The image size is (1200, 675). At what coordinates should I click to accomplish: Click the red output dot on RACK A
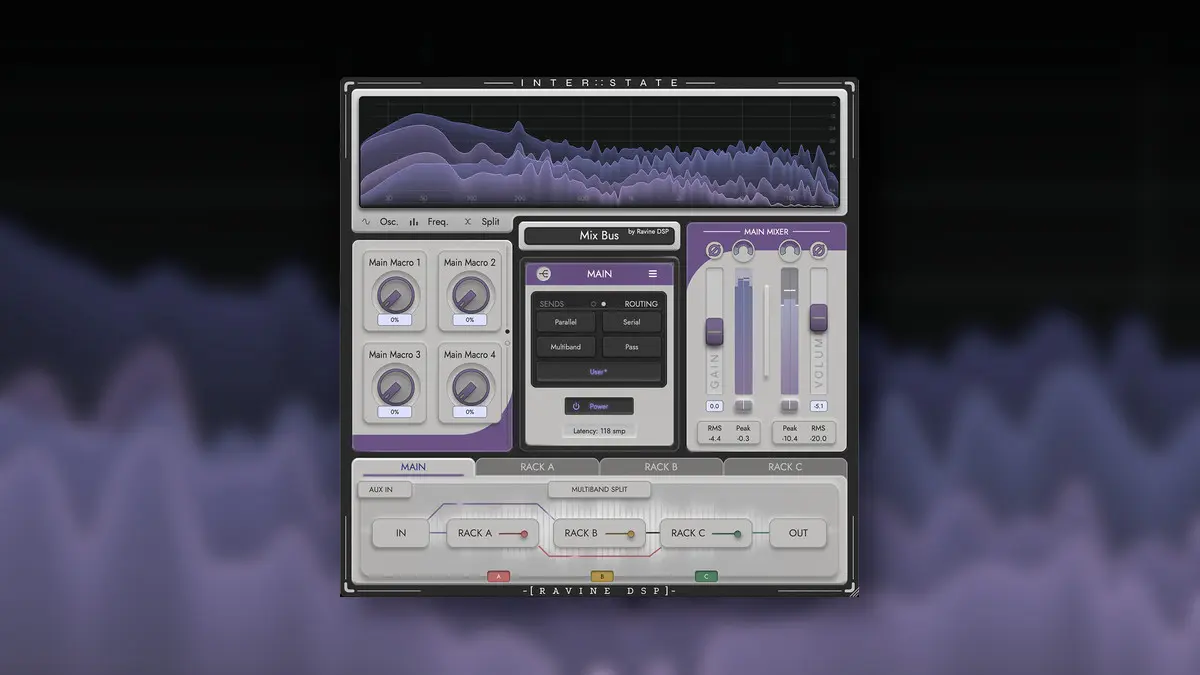(x=524, y=534)
